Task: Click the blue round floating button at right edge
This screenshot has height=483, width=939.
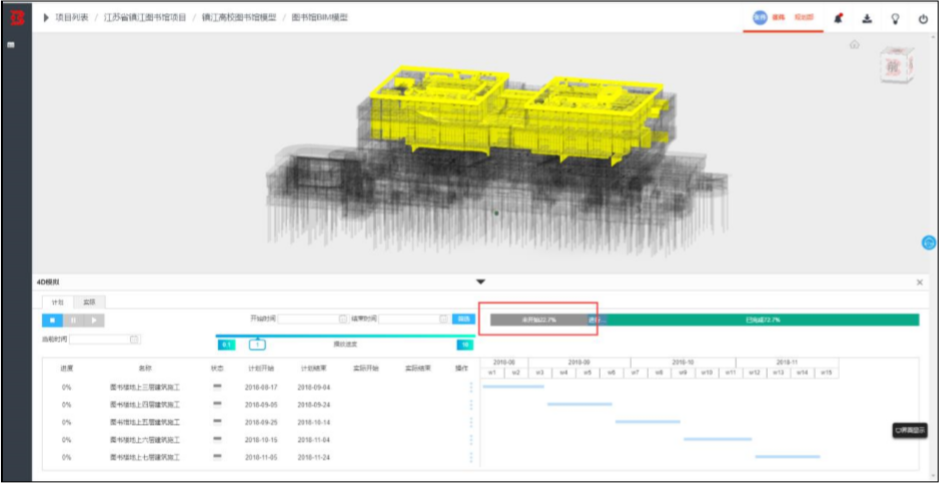Action: [x=928, y=242]
